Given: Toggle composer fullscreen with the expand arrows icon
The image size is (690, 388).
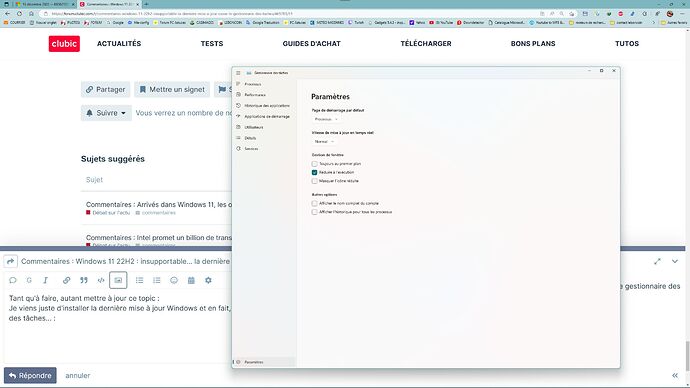Looking at the screenshot, I should (657, 261).
